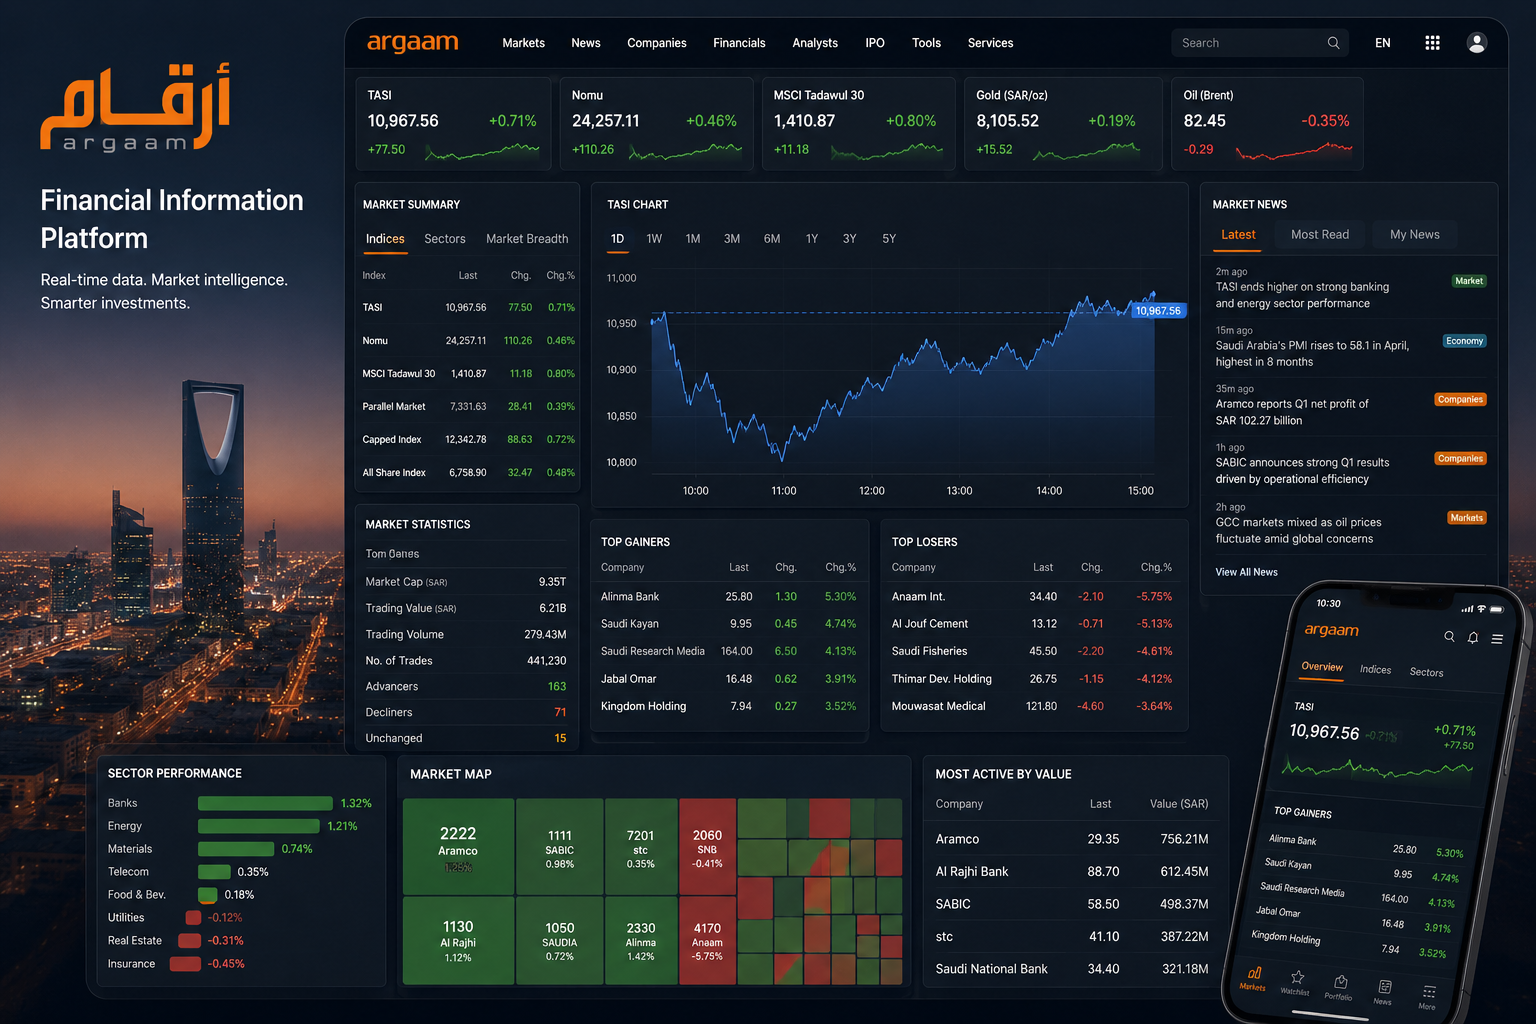Select Jabal Omar in the Top Gainers table
The image size is (1536, 1024).
[729, 679]
